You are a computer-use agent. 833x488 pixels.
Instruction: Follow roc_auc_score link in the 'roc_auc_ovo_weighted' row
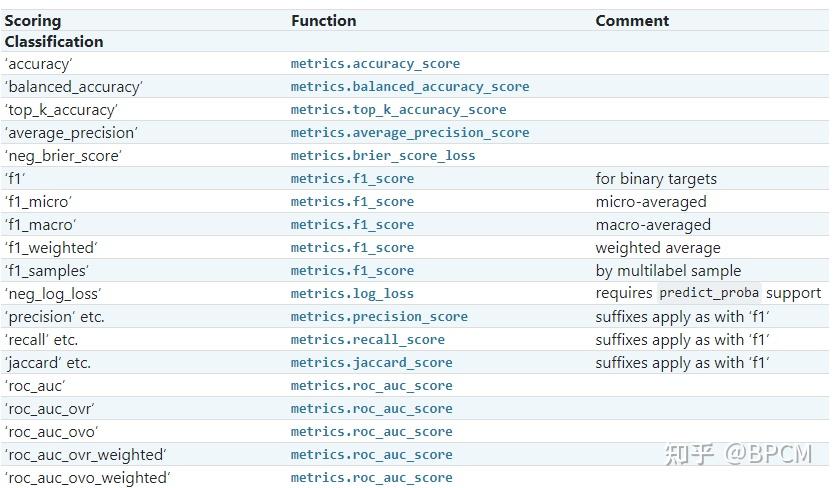pyautogui.click(x=371, y=478)
